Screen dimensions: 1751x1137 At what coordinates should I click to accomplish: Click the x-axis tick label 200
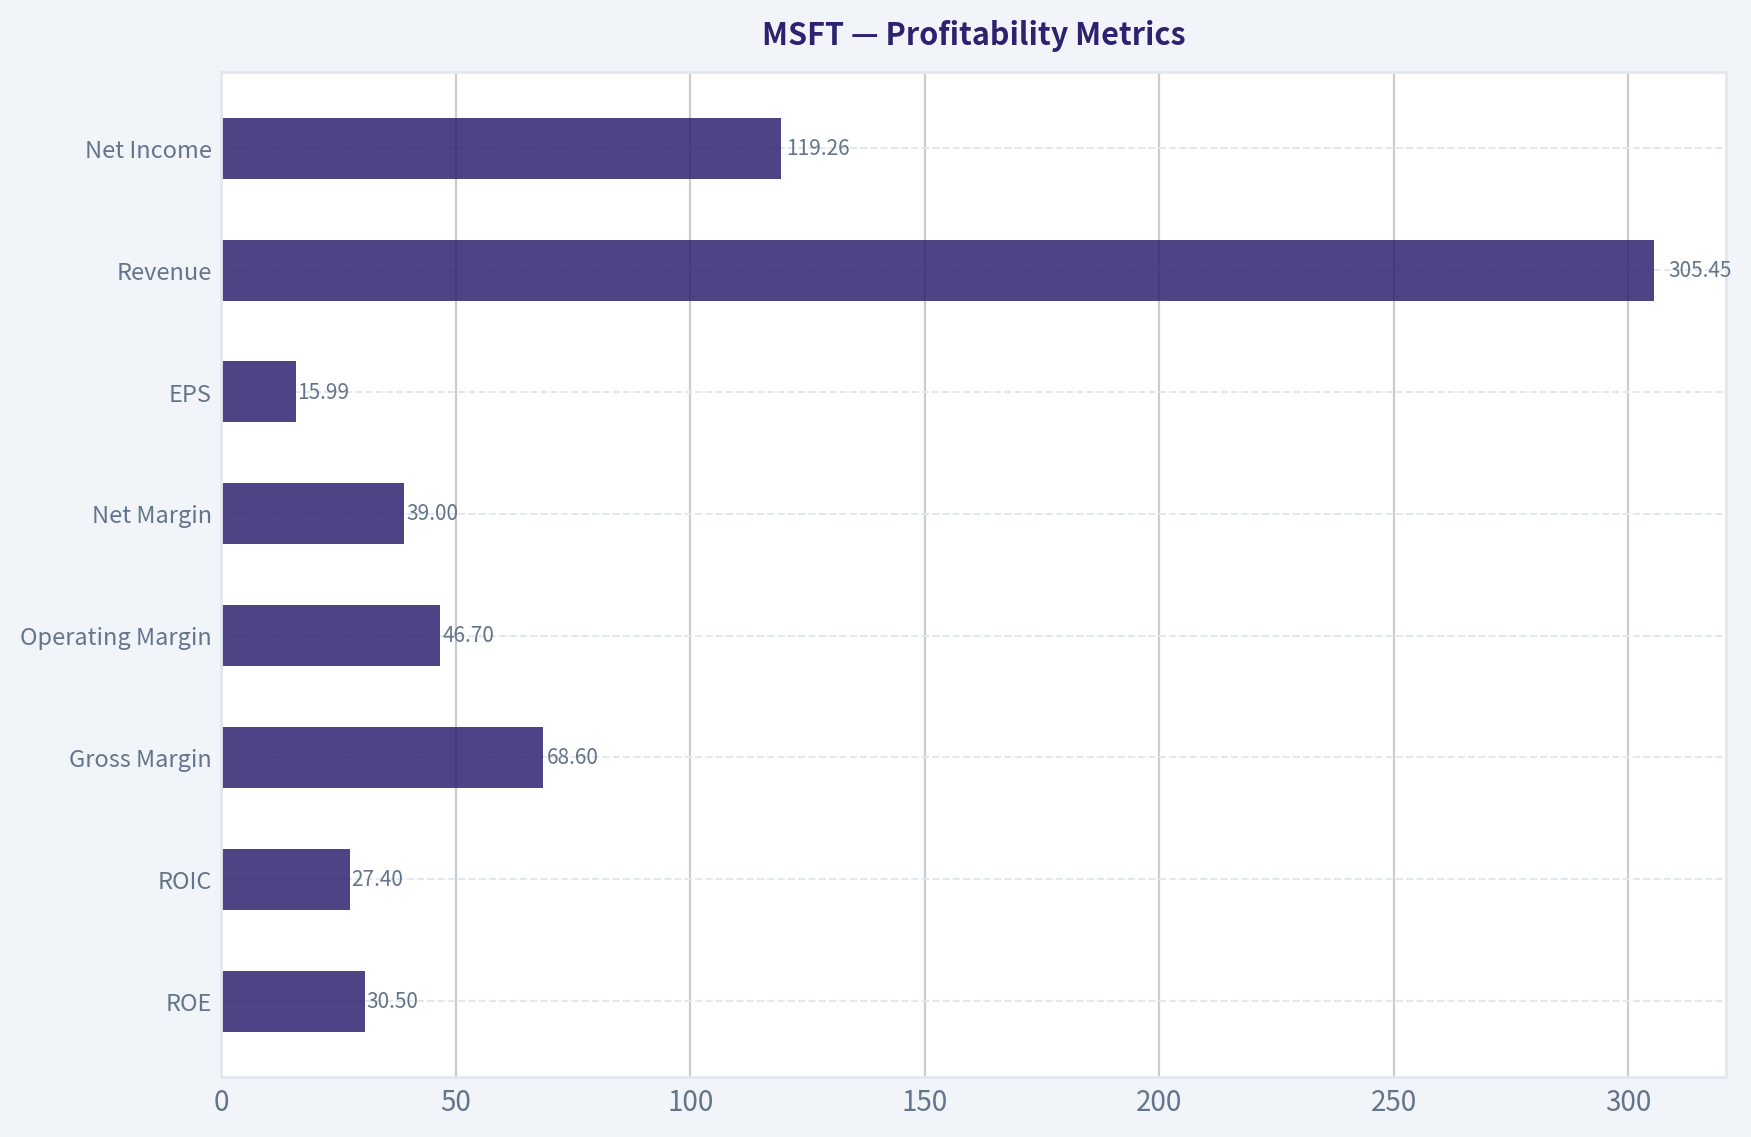[x=1159, y=1102]
